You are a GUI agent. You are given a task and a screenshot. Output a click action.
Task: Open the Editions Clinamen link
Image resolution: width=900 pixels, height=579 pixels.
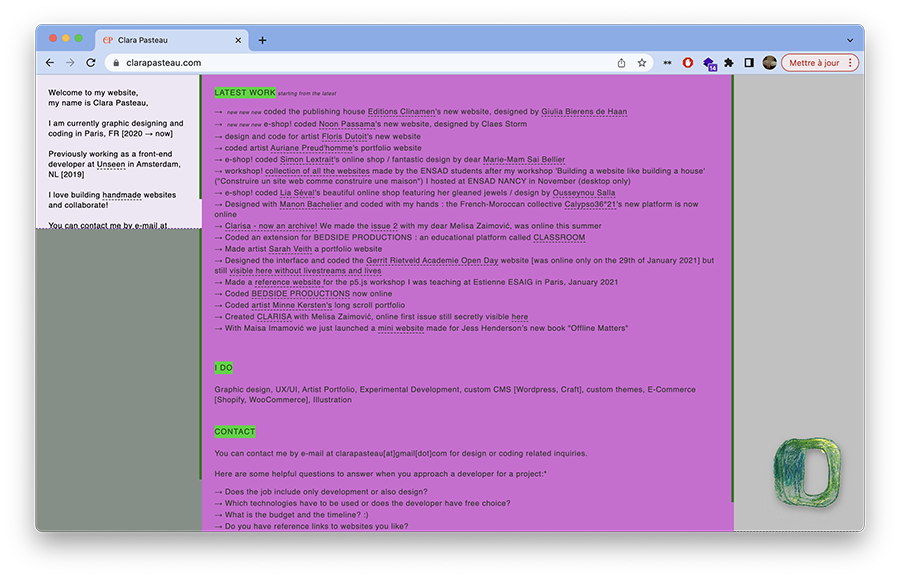coord(401,112)
